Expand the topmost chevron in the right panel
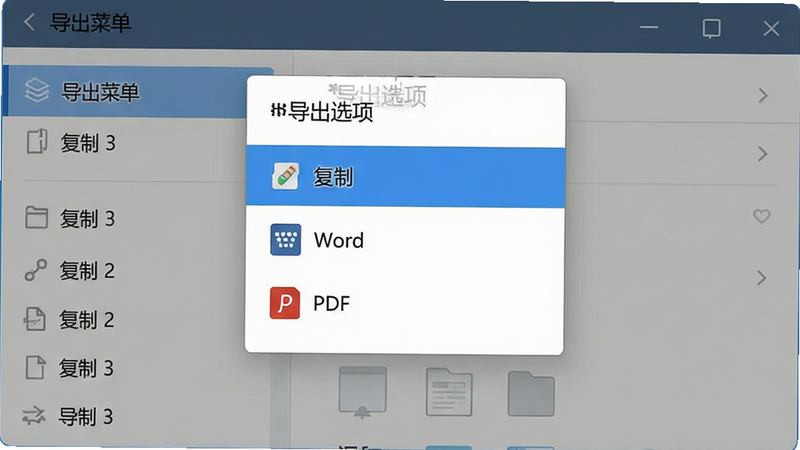Image resolution: width=800 pixels, height=450 pixels. tap(763, 95)
